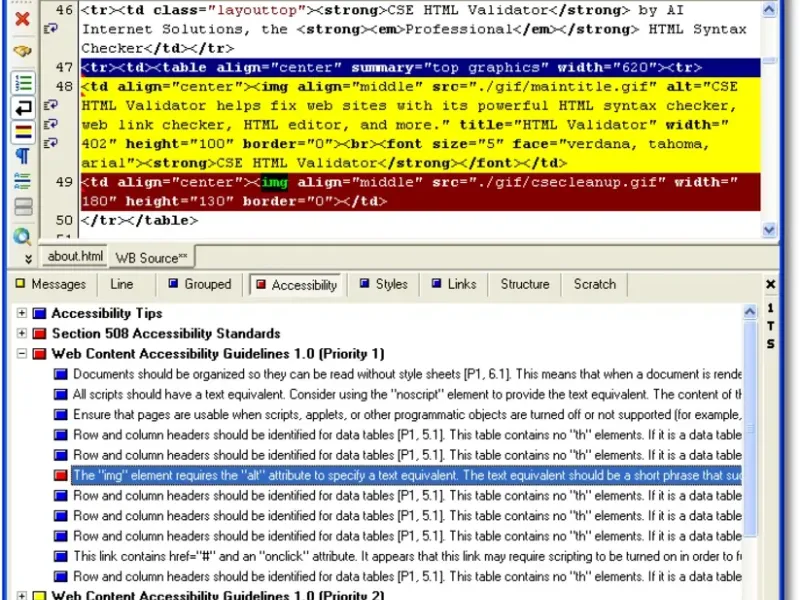Select 'Ensure that pages are usable' message
Viewport: 800px width, 600px height.
pos(407,414)
